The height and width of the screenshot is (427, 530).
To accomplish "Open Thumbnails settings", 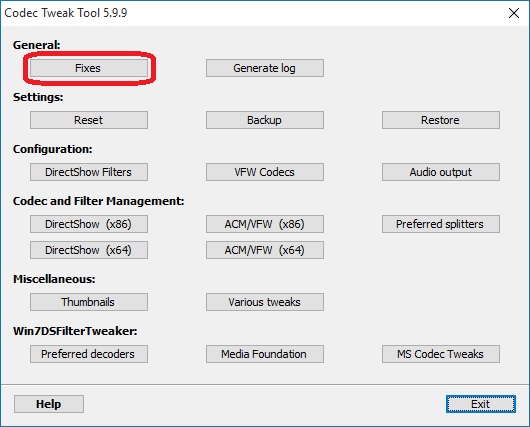I will point(89,302).
